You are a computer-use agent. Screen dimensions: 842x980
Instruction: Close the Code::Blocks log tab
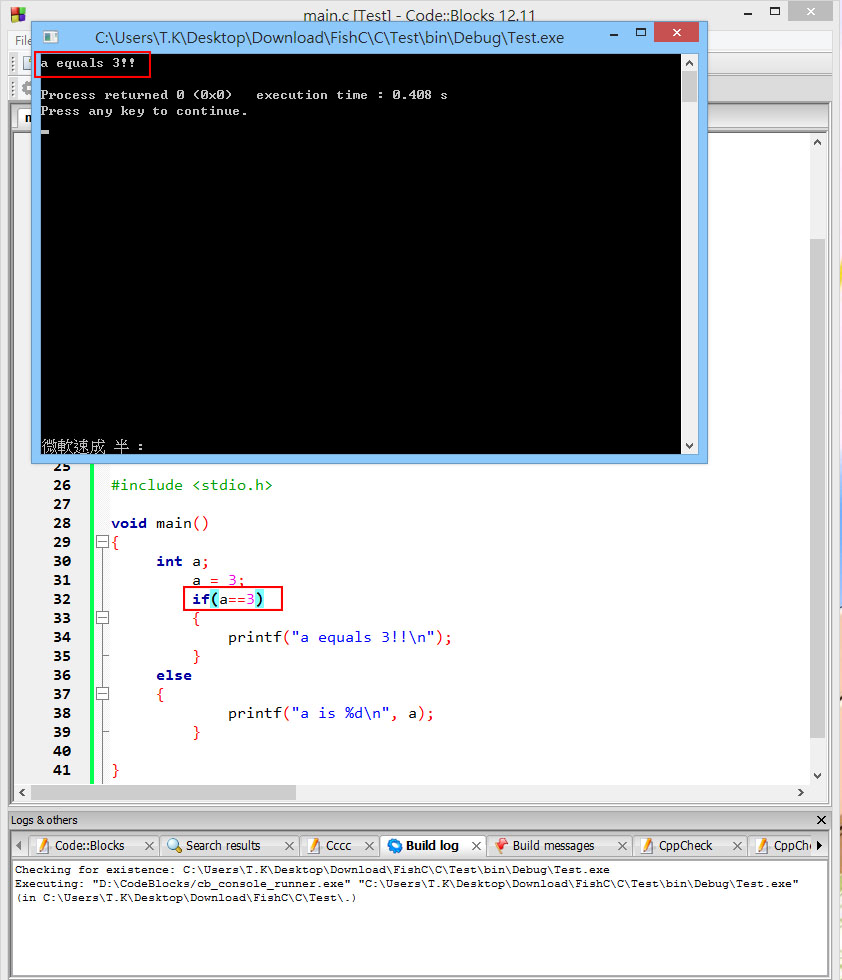pos(149,846)
